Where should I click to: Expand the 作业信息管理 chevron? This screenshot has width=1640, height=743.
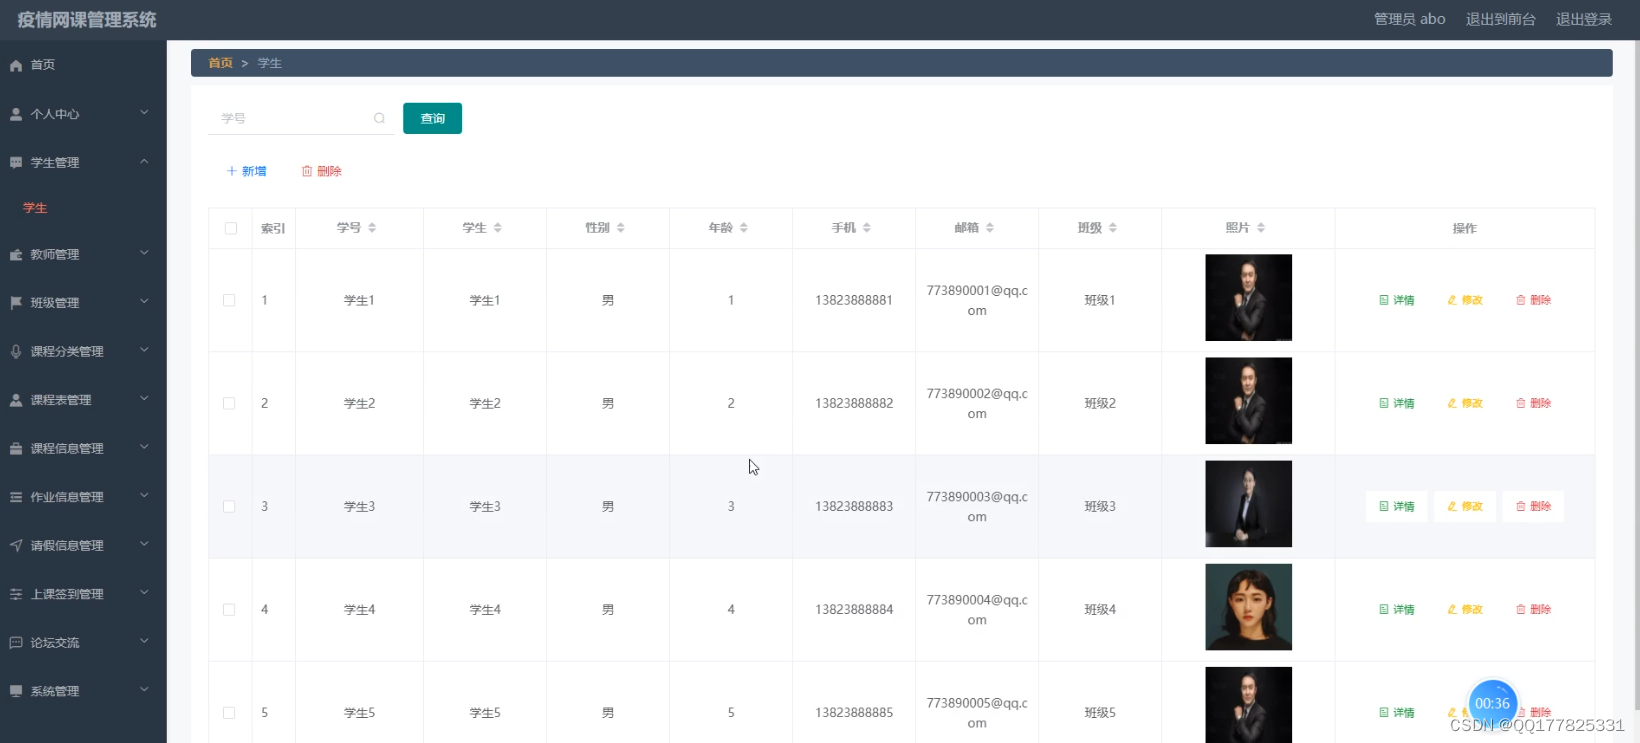[x=144, y=495]
